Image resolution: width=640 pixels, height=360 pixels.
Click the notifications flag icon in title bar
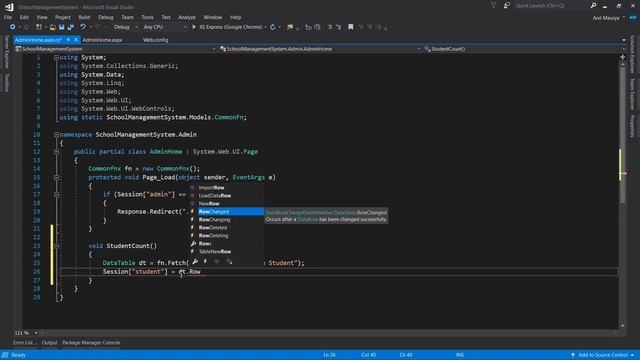tap(493, 6)
